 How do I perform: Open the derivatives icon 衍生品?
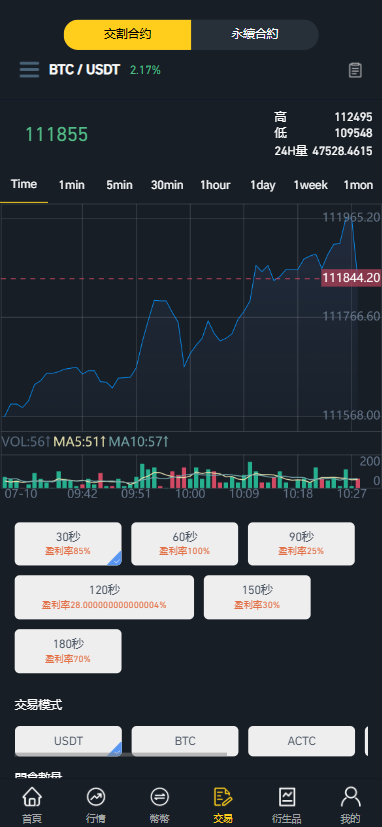(286, 805)
